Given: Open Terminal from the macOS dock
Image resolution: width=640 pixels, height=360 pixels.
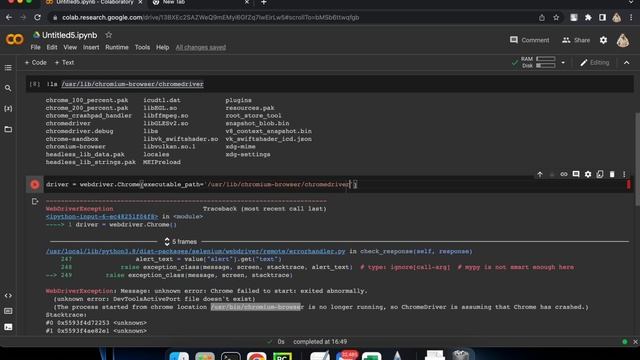Looking at the screenshot, I should (x=231, y=357).
